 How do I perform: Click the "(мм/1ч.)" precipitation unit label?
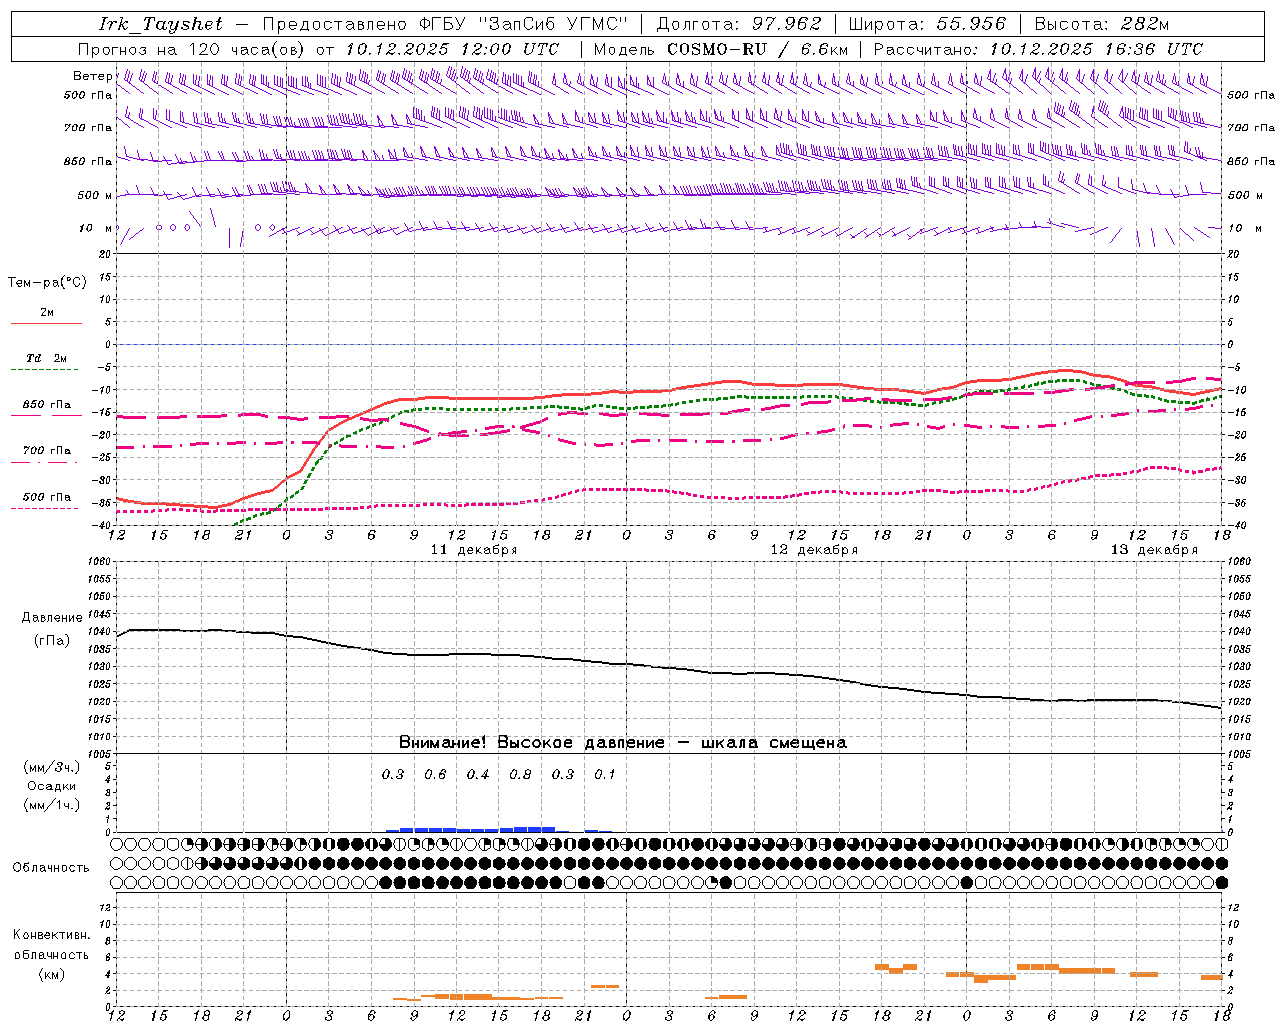[x=51, y=805]
